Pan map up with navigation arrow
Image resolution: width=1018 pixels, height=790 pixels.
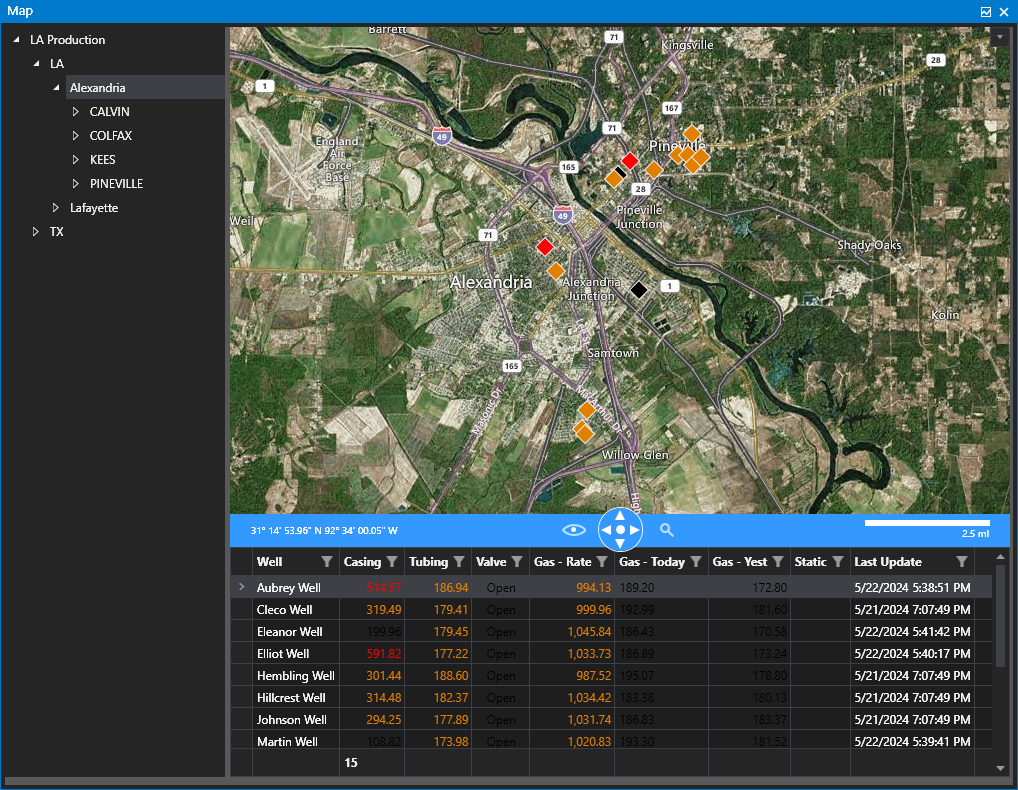click(620, 515)
